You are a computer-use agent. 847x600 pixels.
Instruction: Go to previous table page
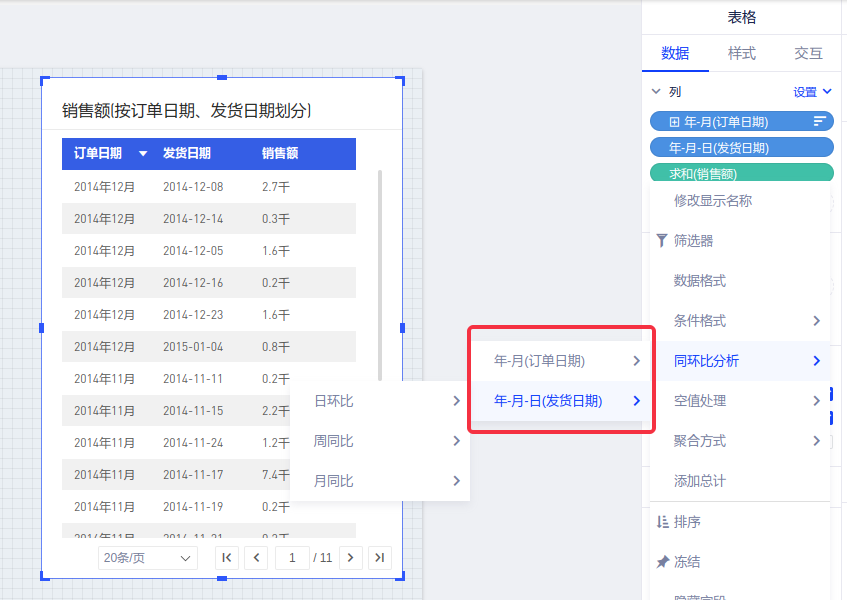(257, 558)
